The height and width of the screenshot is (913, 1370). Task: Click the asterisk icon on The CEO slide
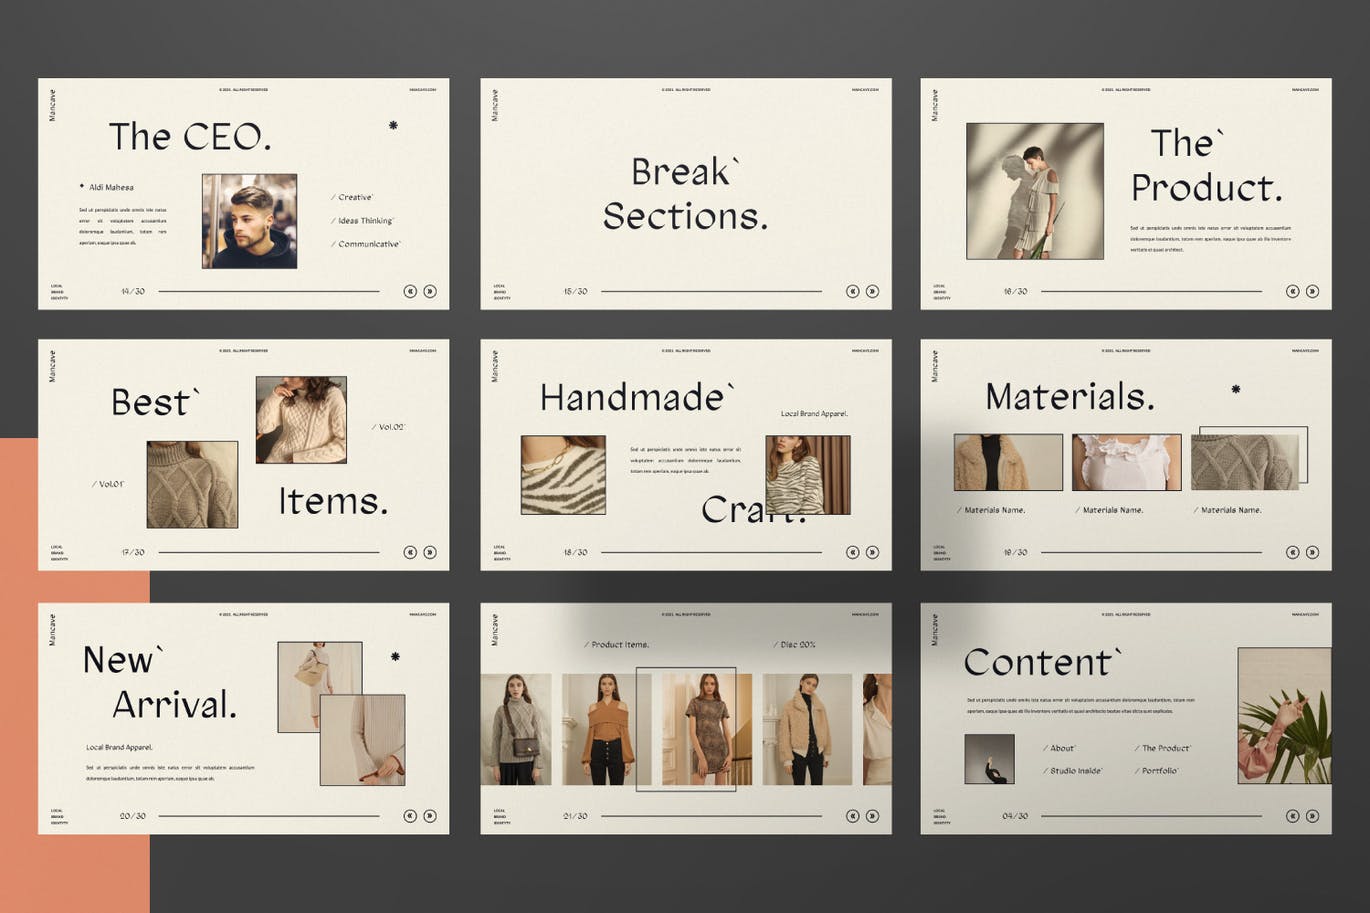pyautogui.click(x=393, y=125)
